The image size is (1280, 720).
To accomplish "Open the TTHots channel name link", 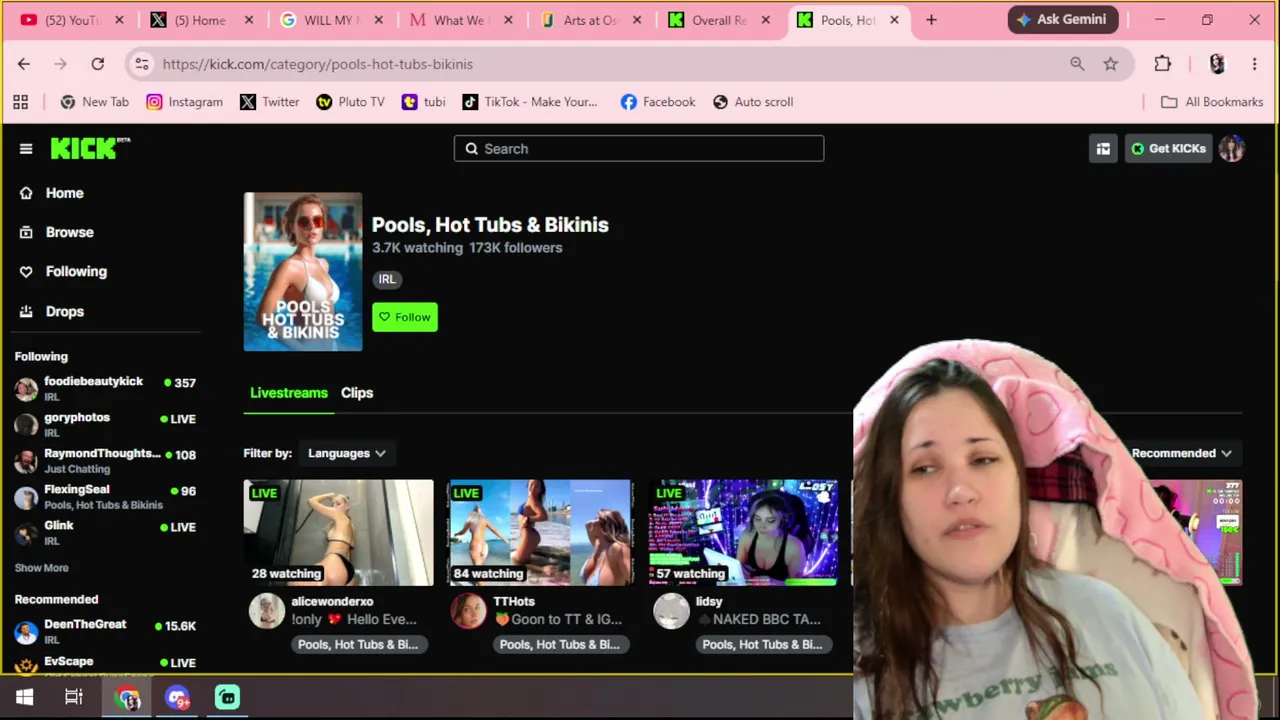I will (x=514, y=601).
